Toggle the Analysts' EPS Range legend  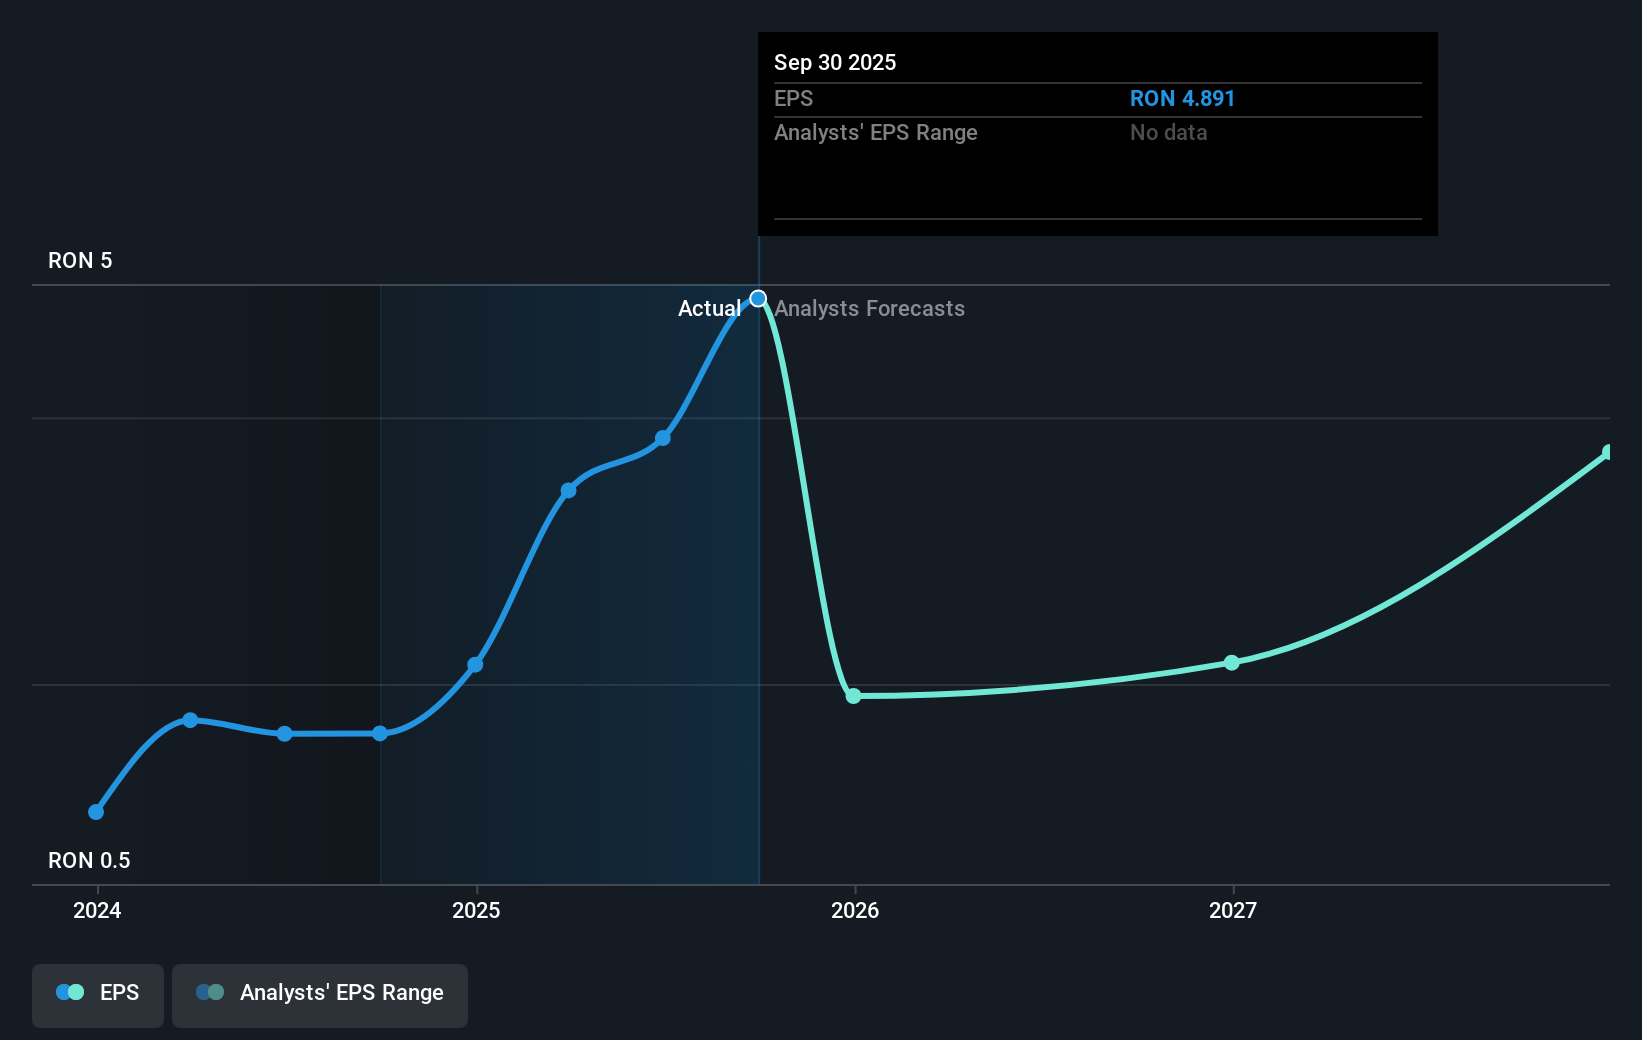320,995
